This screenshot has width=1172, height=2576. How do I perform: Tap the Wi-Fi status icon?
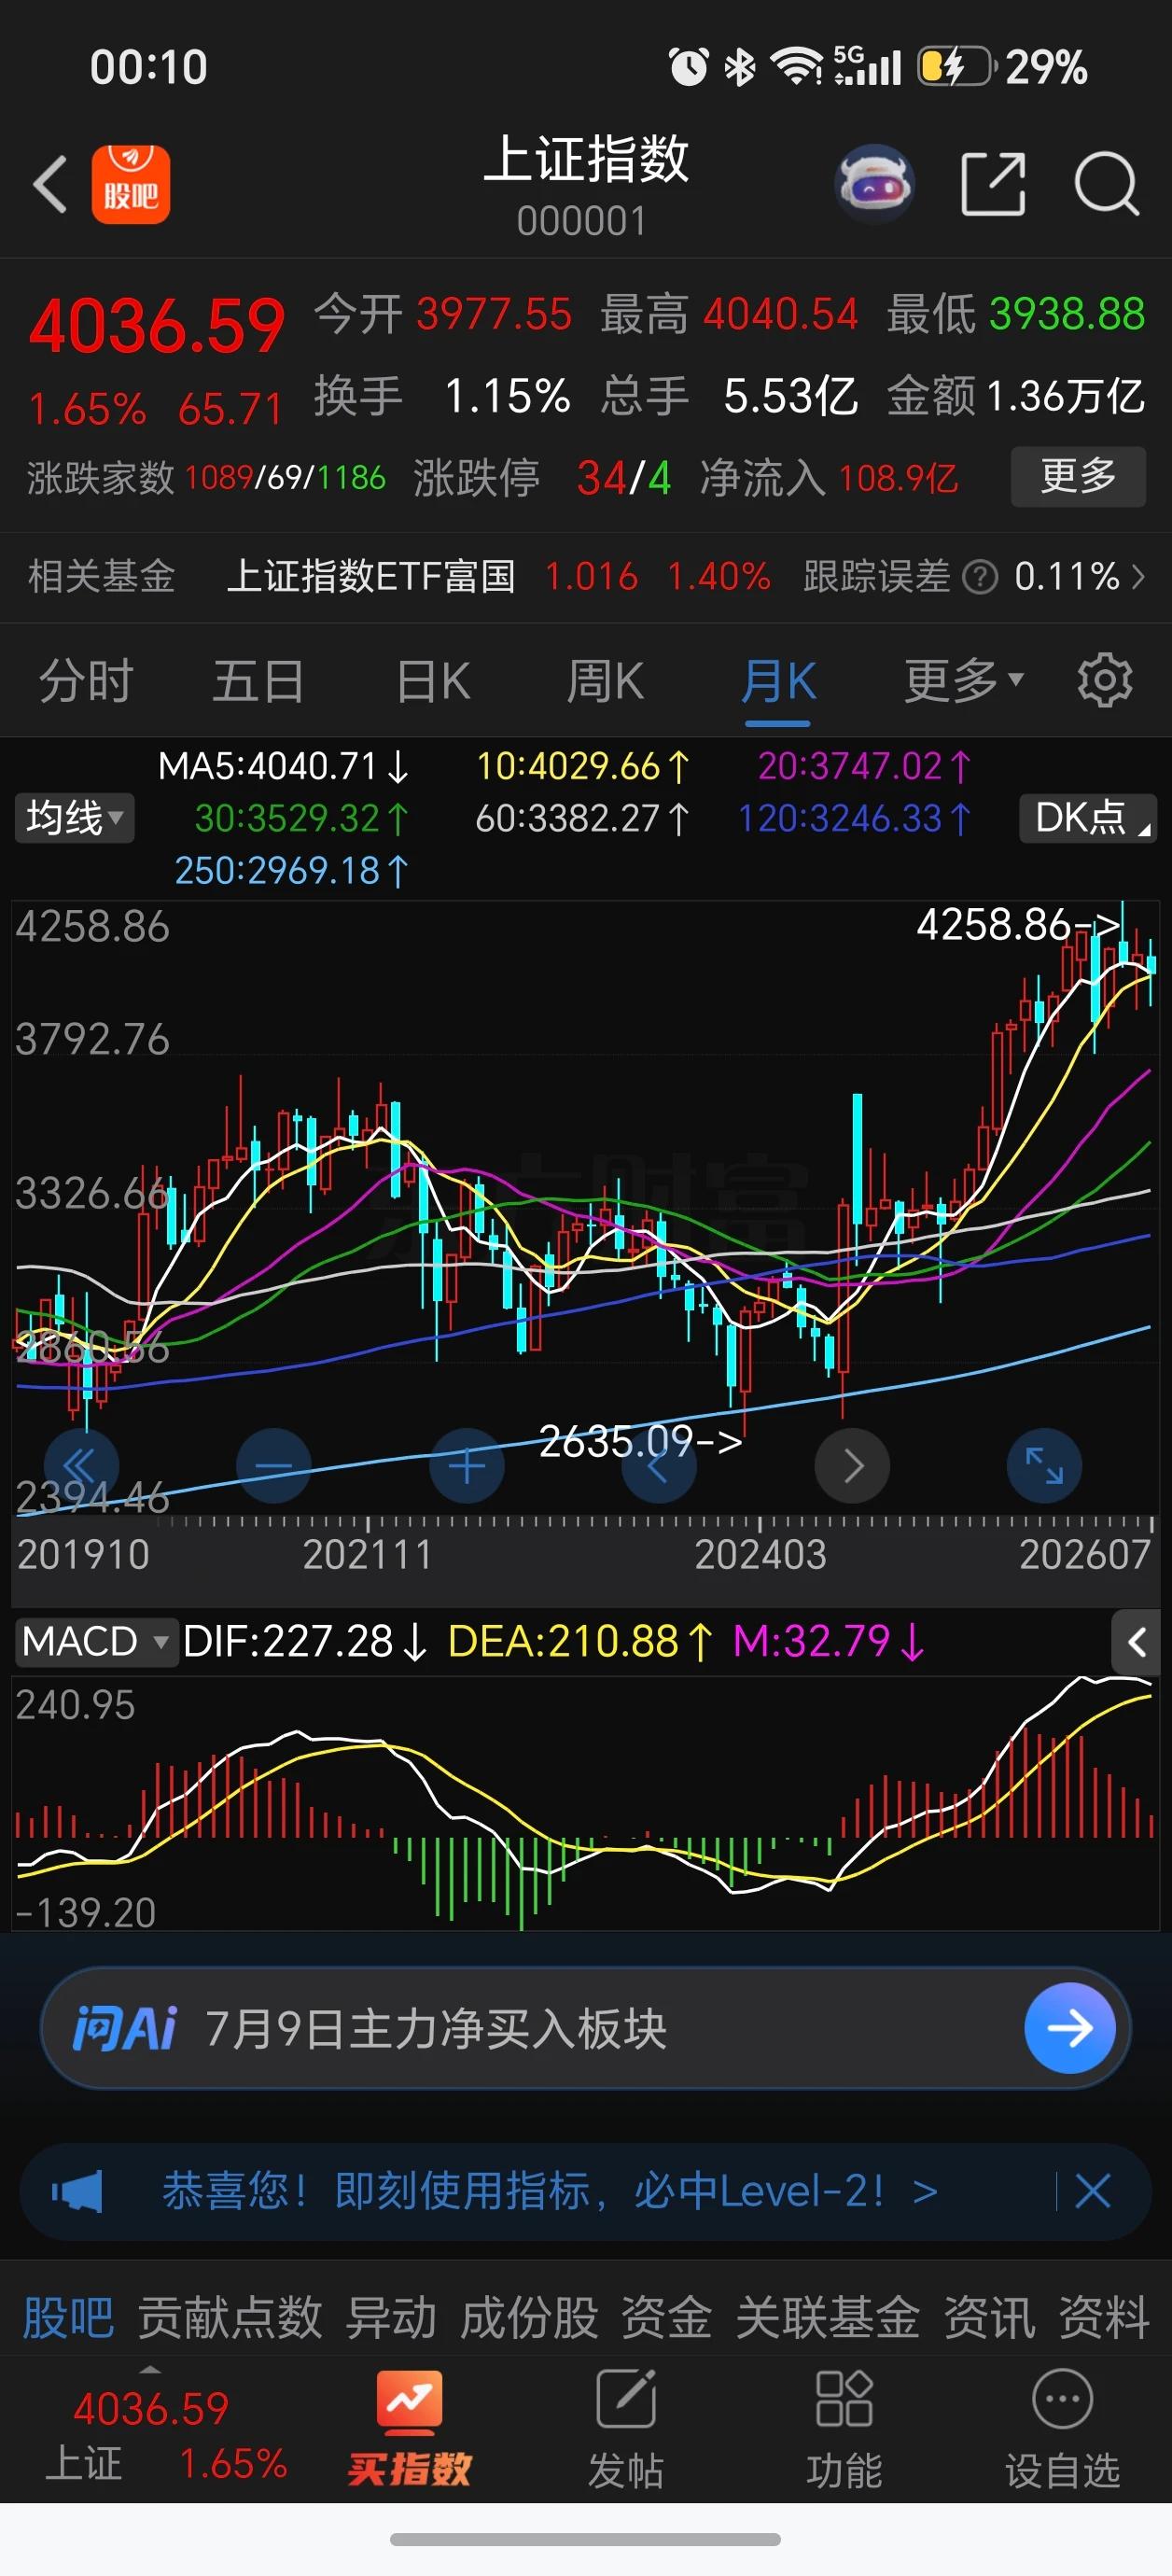click(796, 67)
